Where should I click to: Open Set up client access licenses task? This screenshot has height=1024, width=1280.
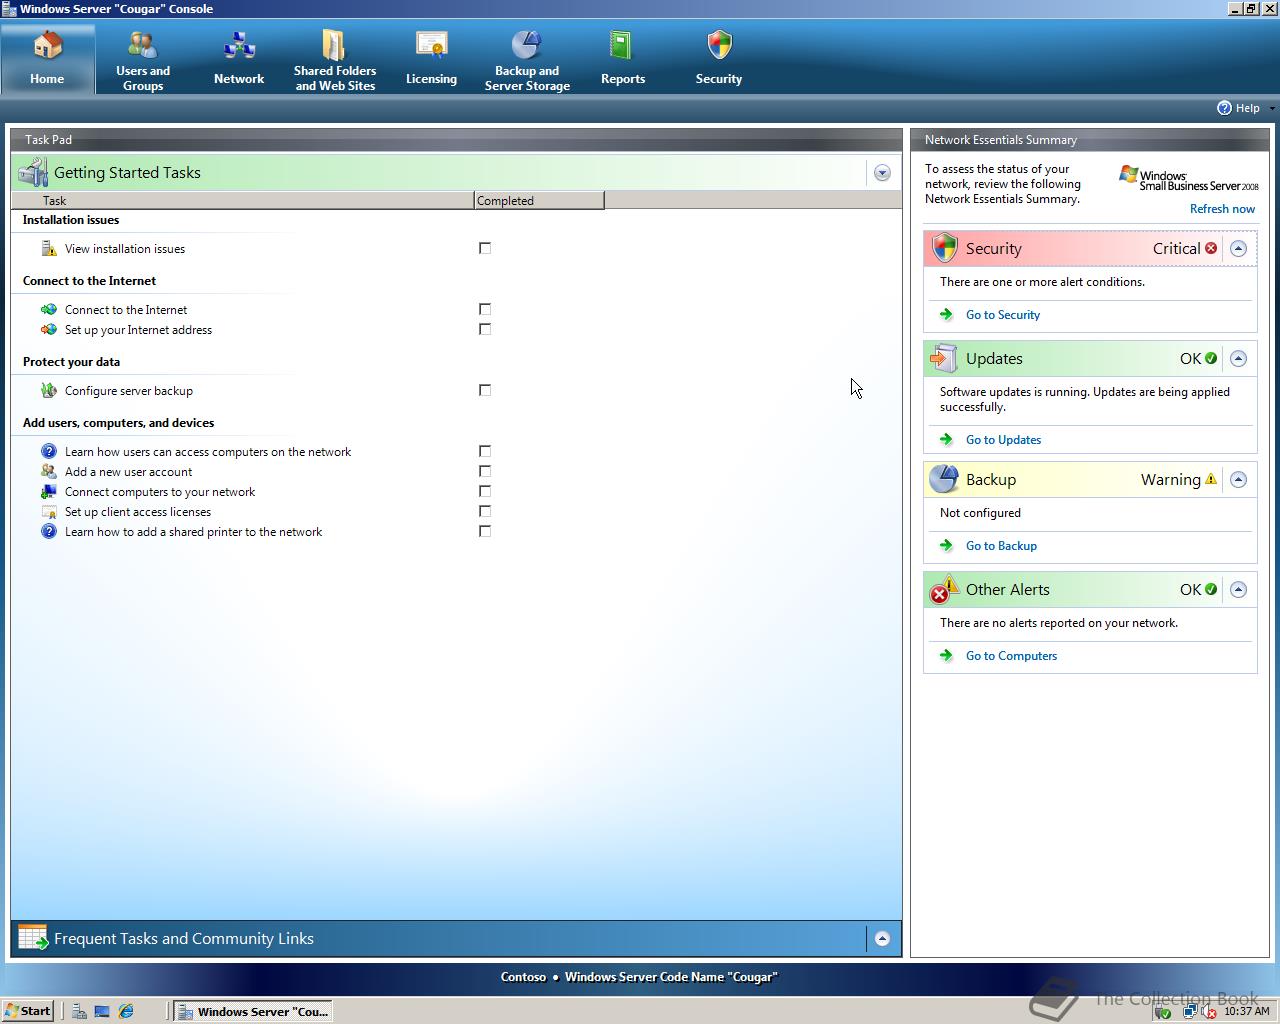tap(138, 512)
